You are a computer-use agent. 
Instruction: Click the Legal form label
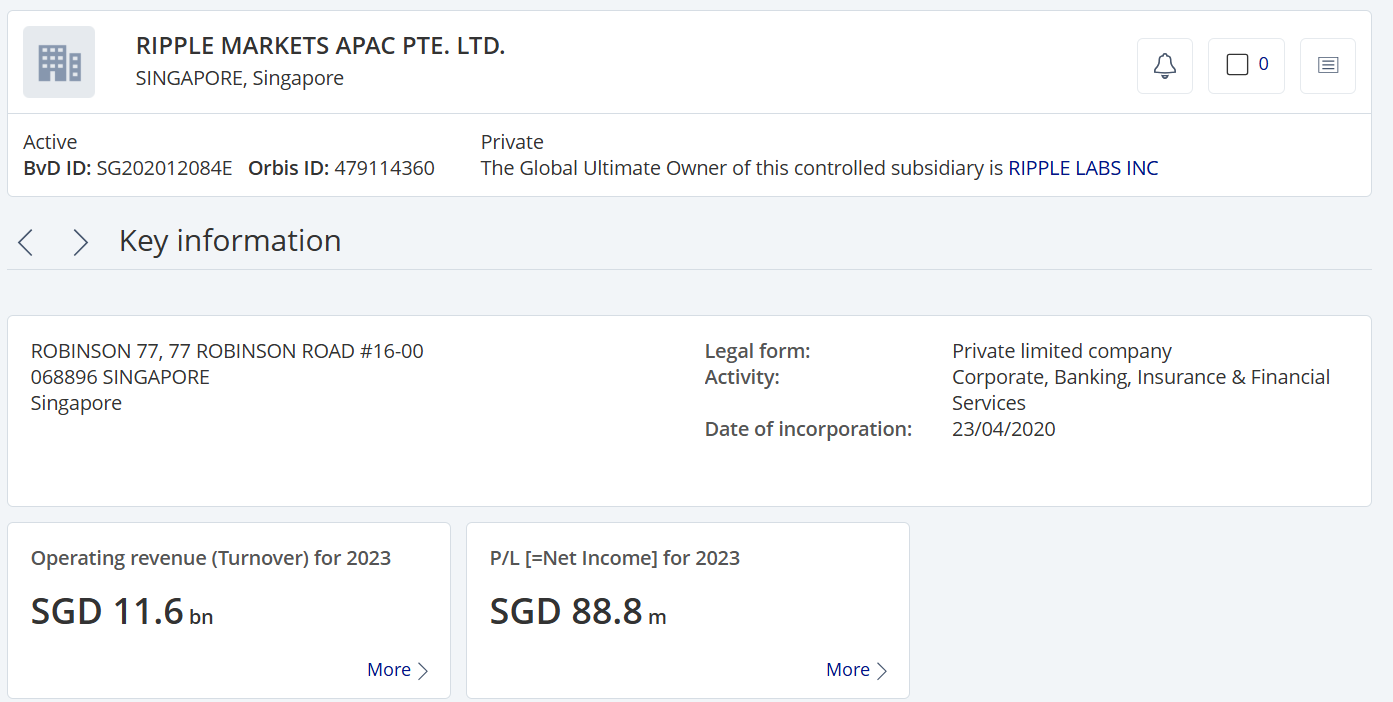pos(757,351)
